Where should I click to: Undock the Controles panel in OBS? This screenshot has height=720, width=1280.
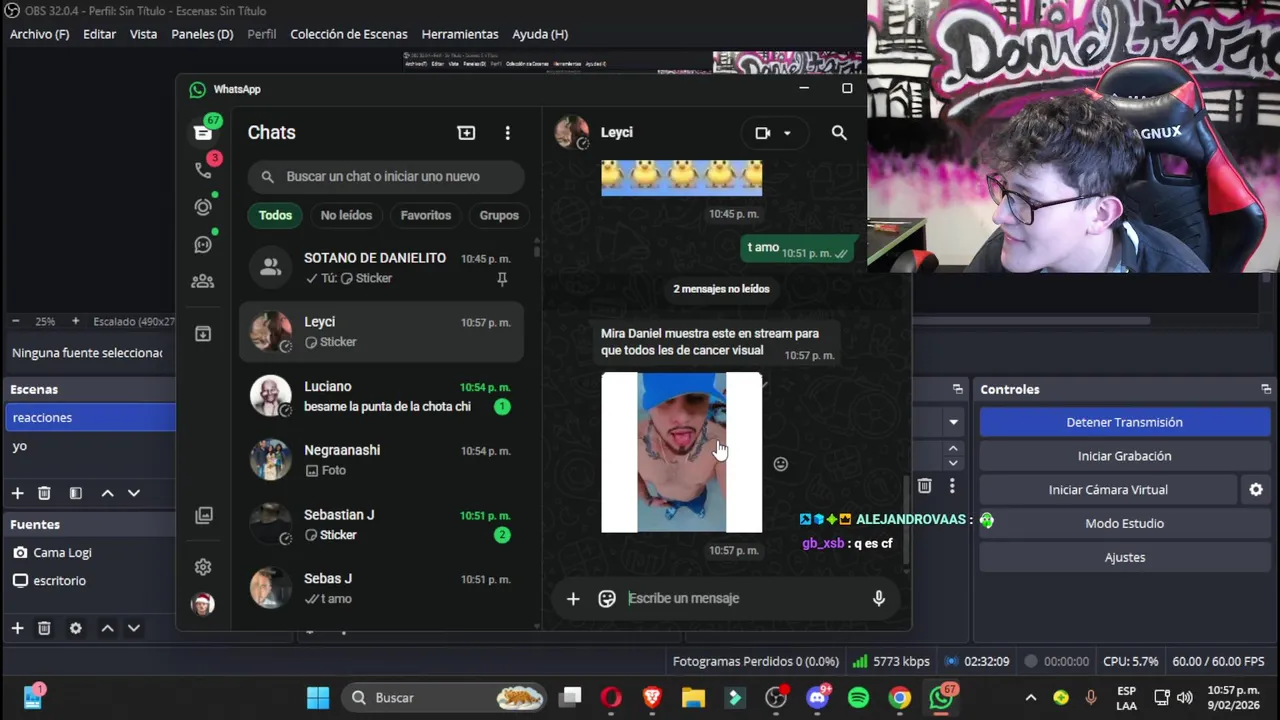1266,389
